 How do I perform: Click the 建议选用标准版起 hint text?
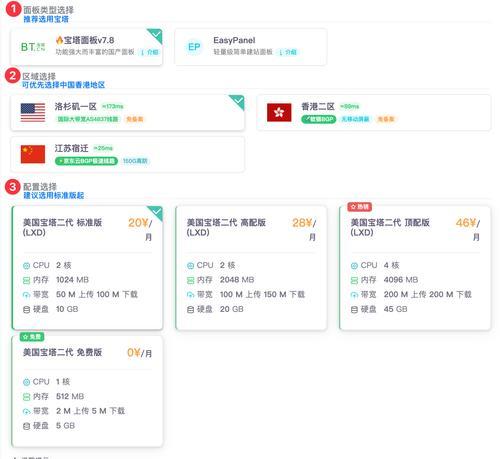tap(53, 196)
